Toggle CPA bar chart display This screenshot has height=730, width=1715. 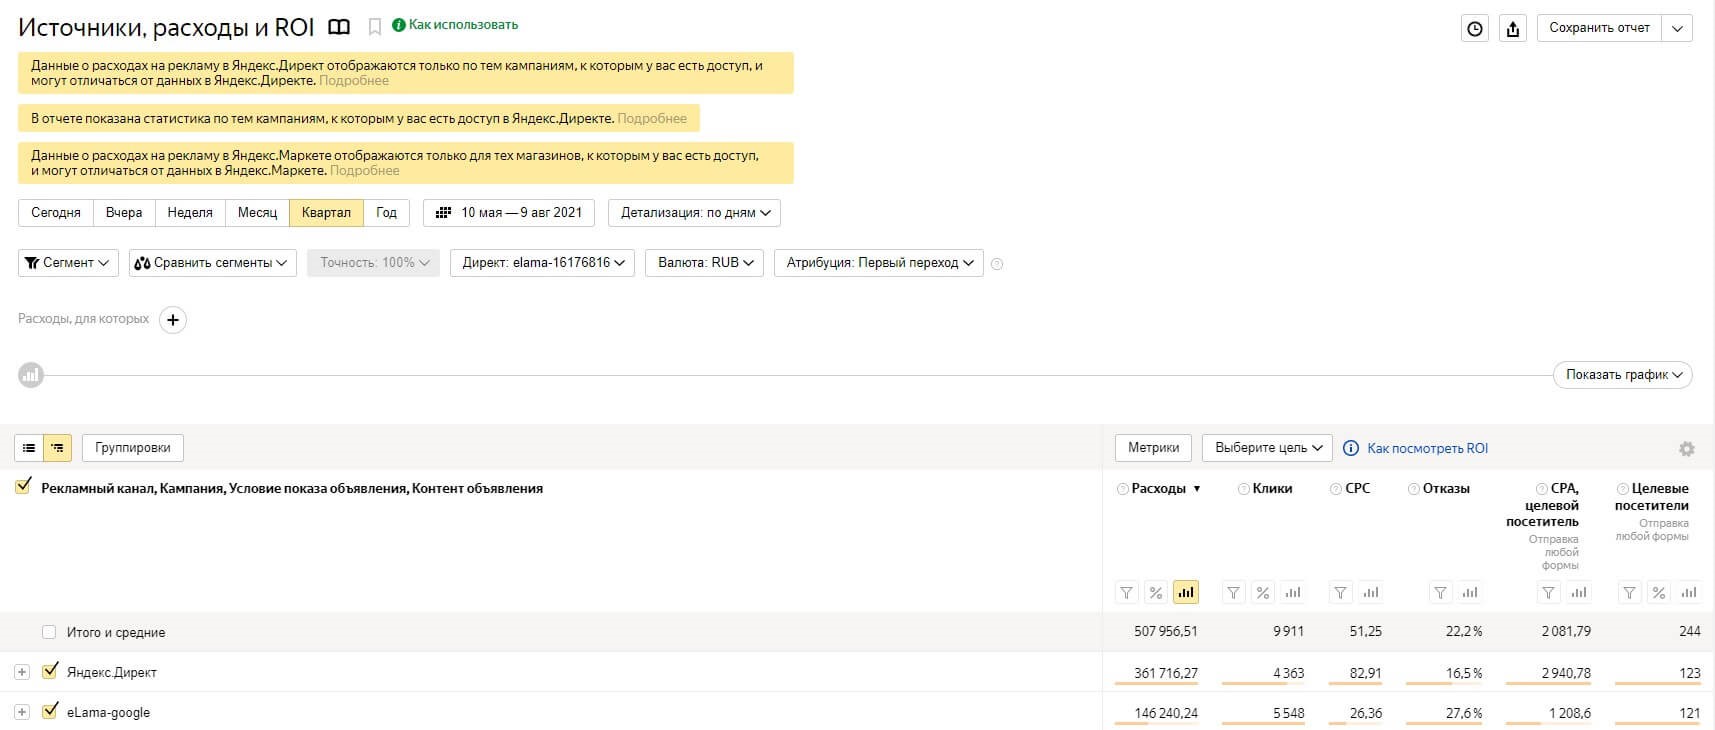(x=1578, y=593)
